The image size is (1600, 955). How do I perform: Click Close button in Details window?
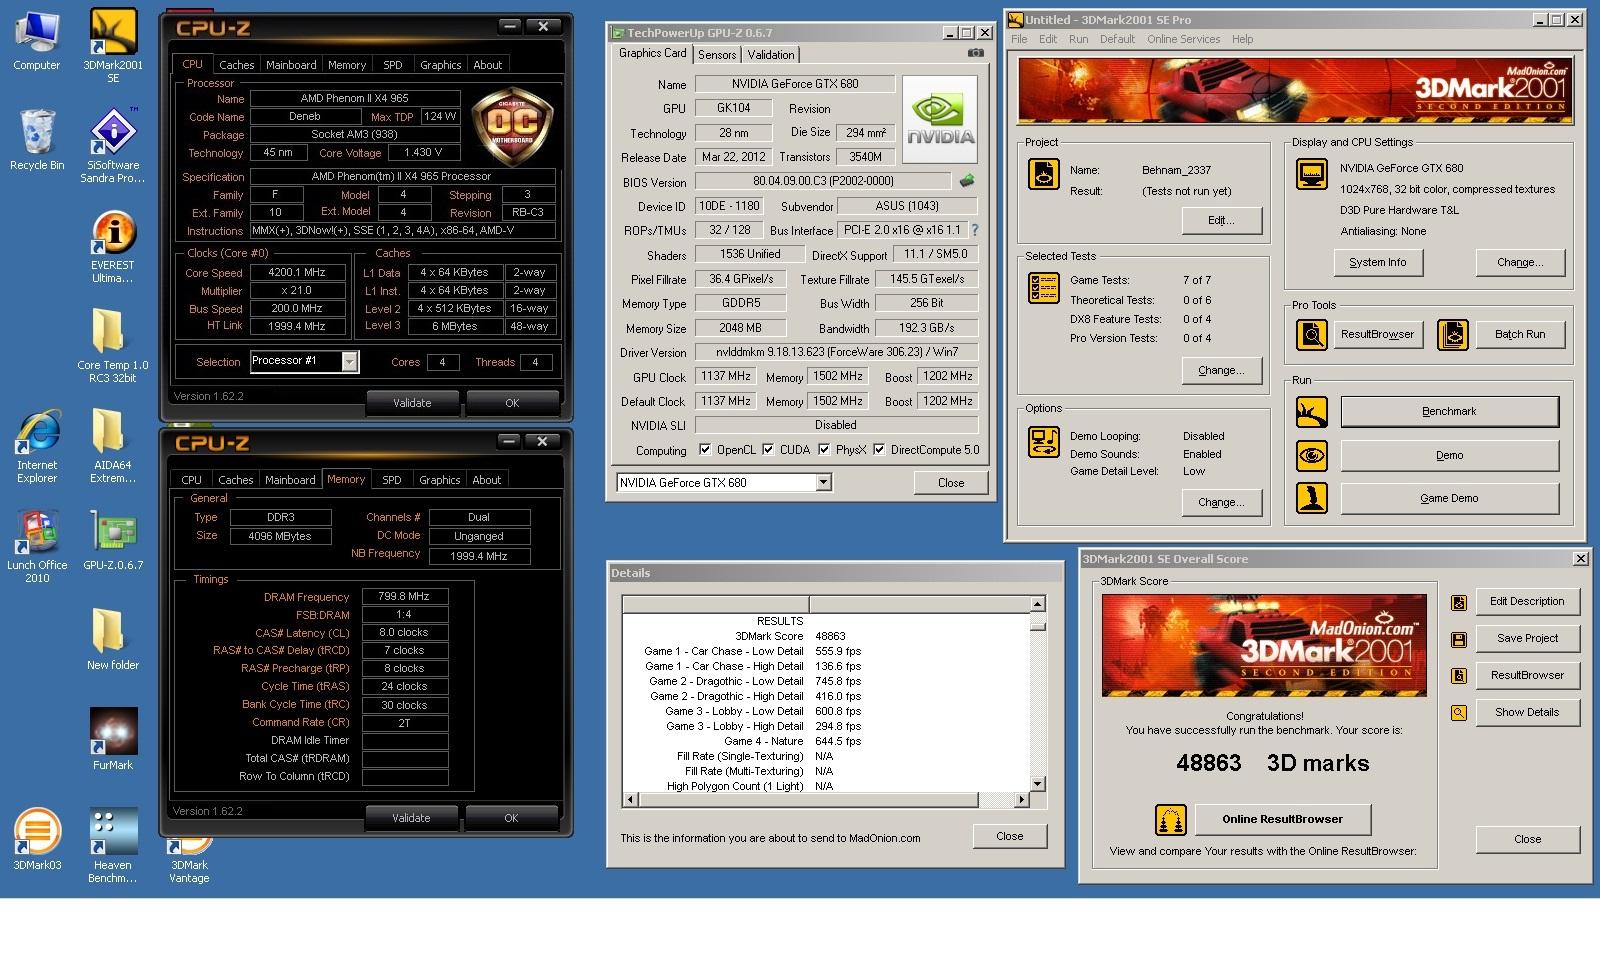[1009, 837]
